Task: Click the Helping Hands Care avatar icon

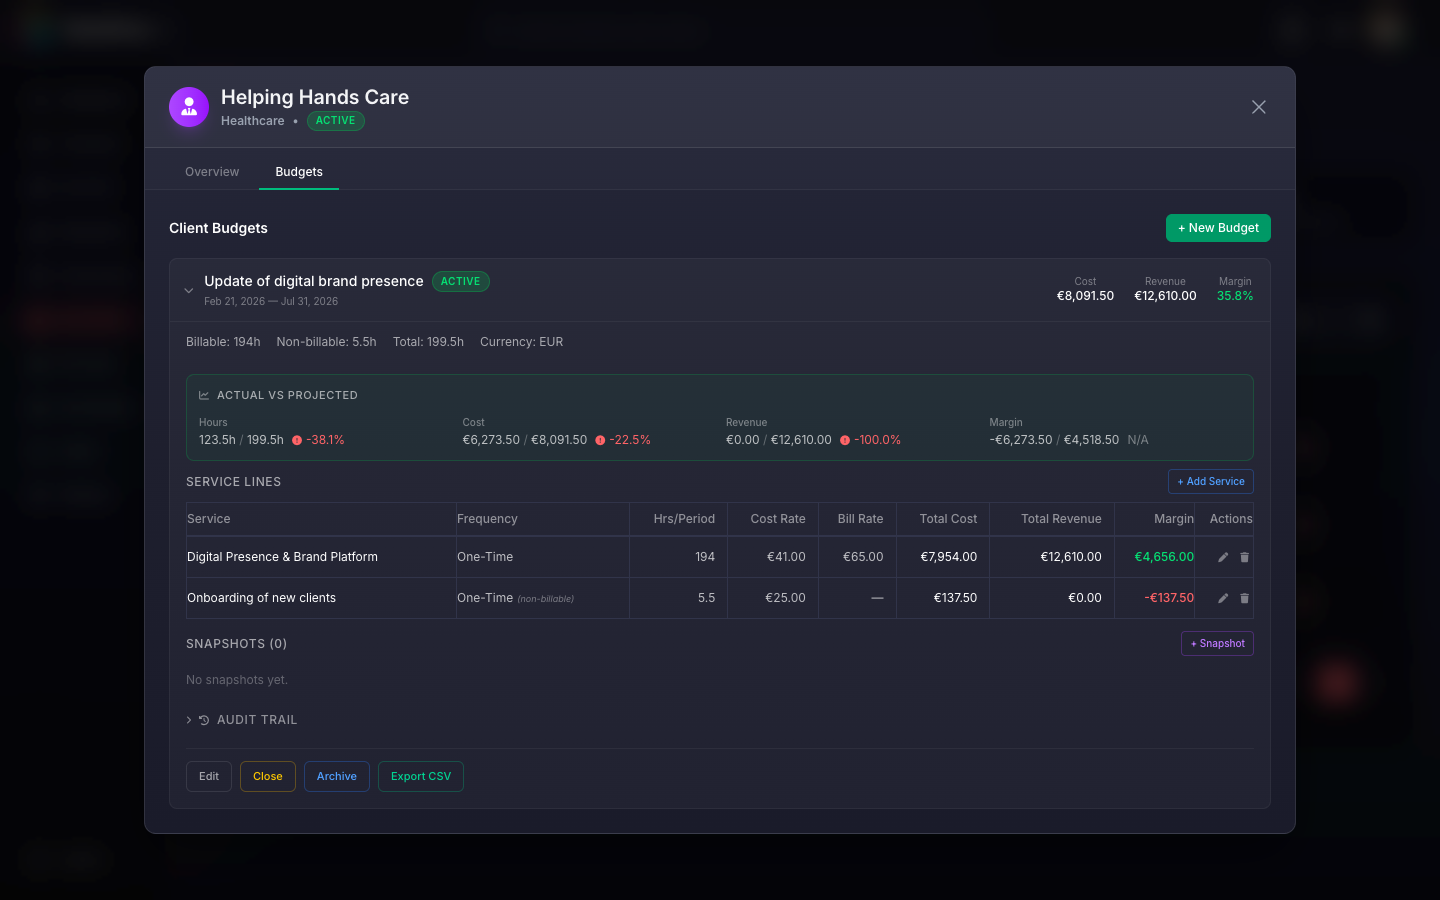Action: pos(189,106)
